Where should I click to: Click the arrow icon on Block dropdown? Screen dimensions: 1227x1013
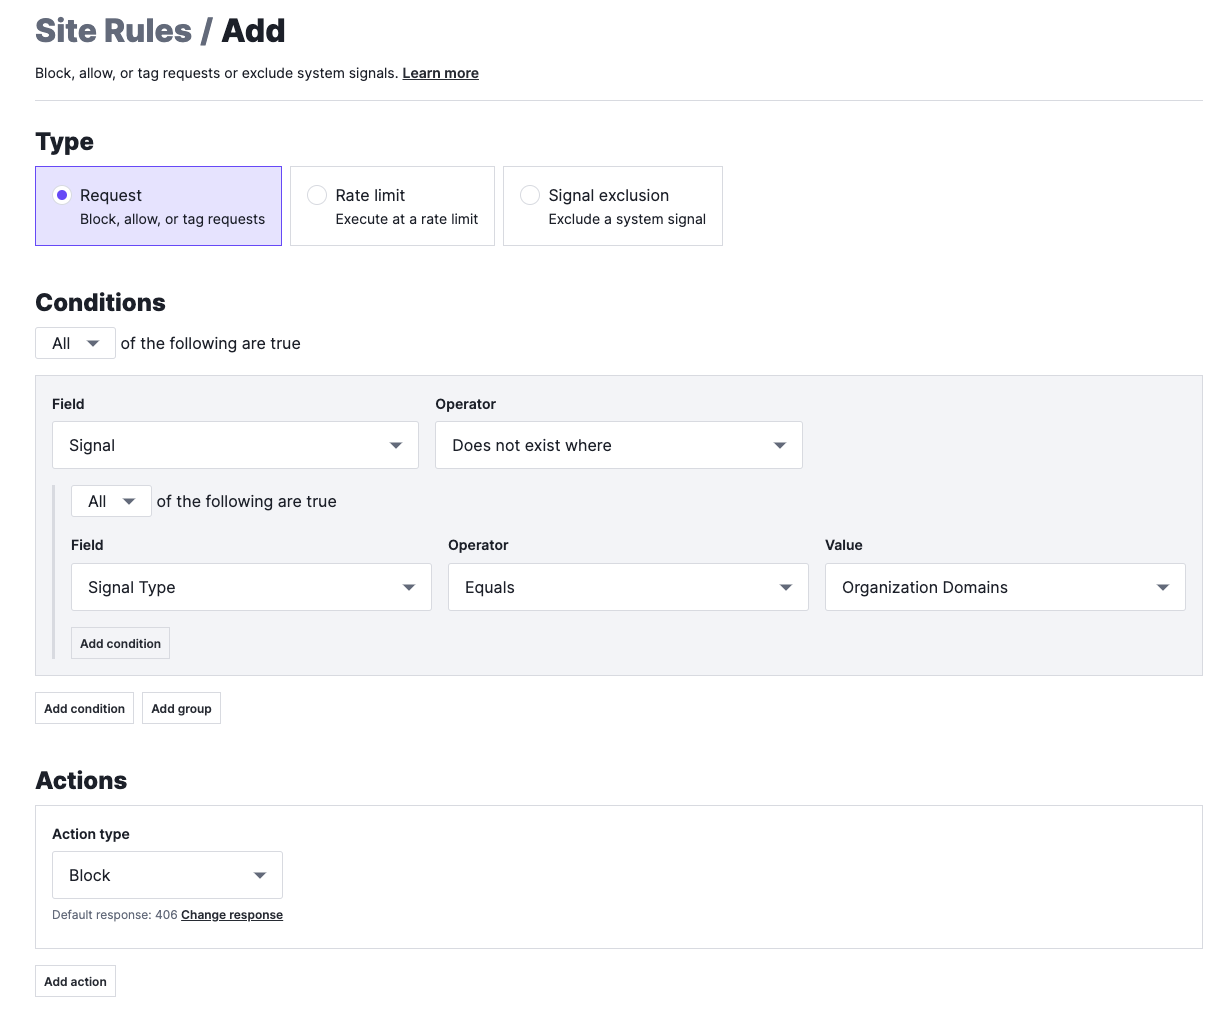260,876
